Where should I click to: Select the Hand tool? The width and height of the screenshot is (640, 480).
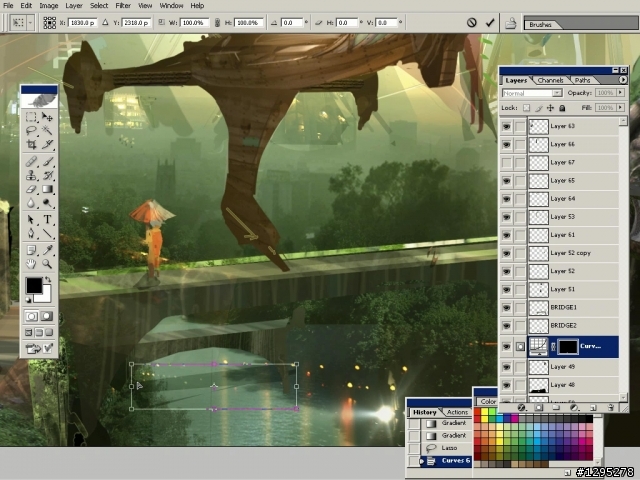point(31,264)
